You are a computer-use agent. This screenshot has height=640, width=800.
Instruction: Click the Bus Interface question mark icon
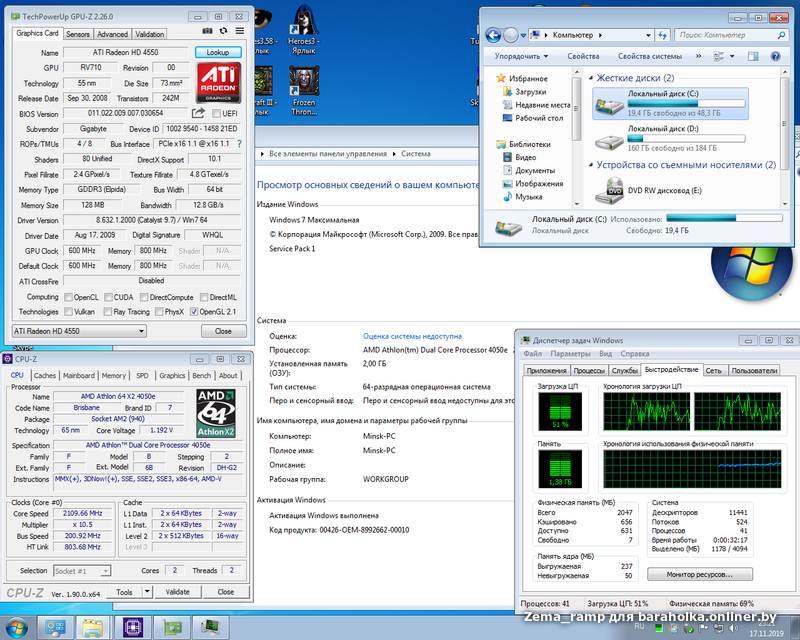click(x=239, y=144)
